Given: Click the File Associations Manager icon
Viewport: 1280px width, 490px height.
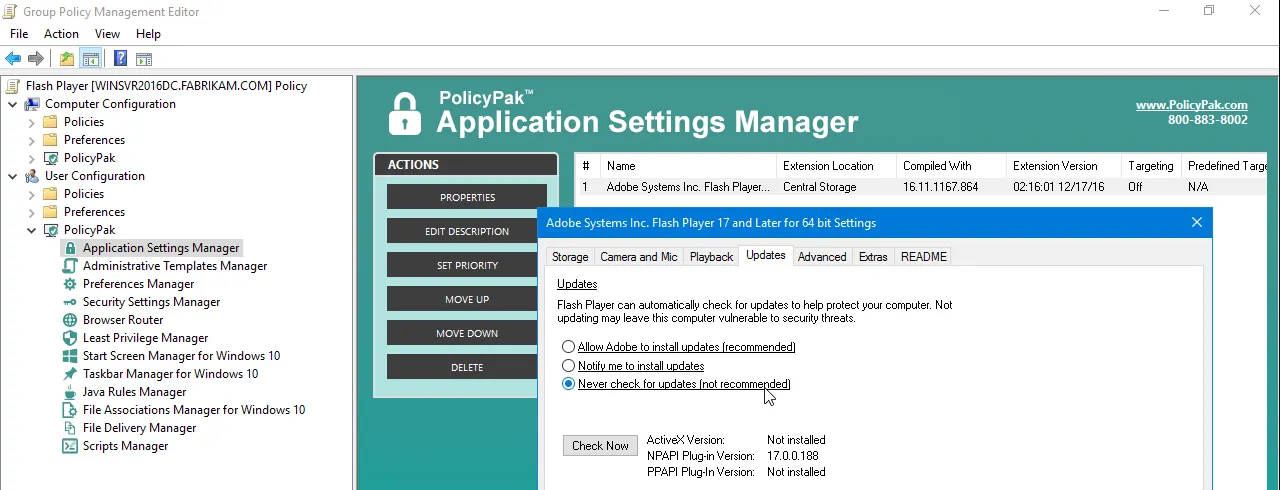Looking at the screenshot, I should 70,410.
